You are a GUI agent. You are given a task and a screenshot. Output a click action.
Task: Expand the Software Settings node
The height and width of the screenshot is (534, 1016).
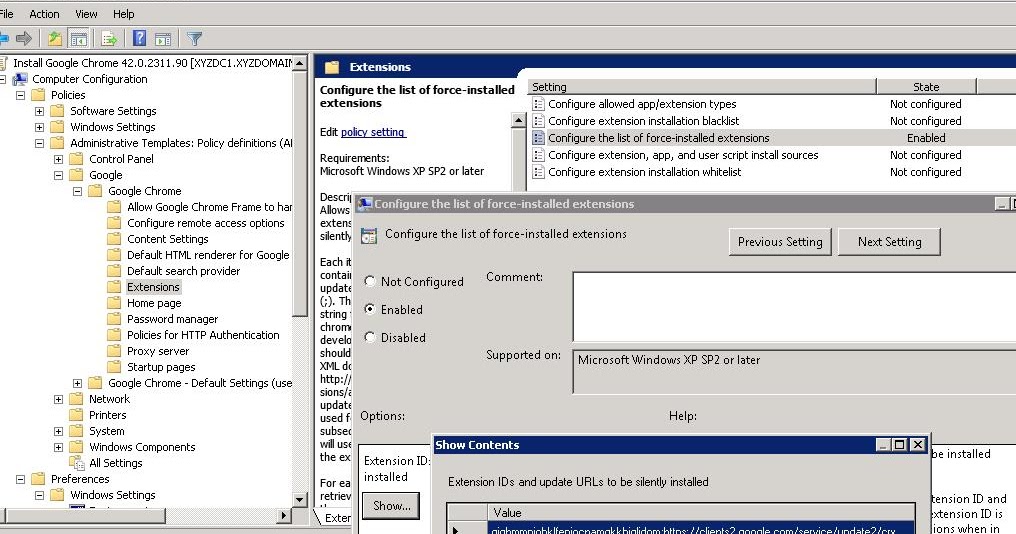coord(40,111)
